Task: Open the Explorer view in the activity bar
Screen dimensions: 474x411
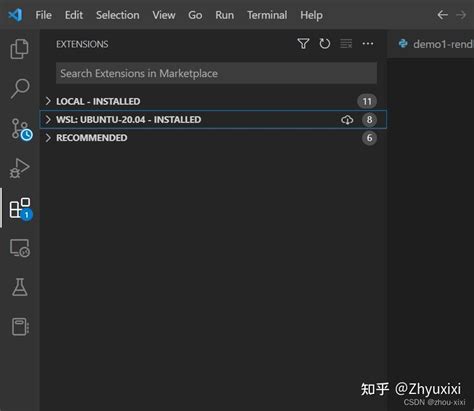Action: coord(20,49)
